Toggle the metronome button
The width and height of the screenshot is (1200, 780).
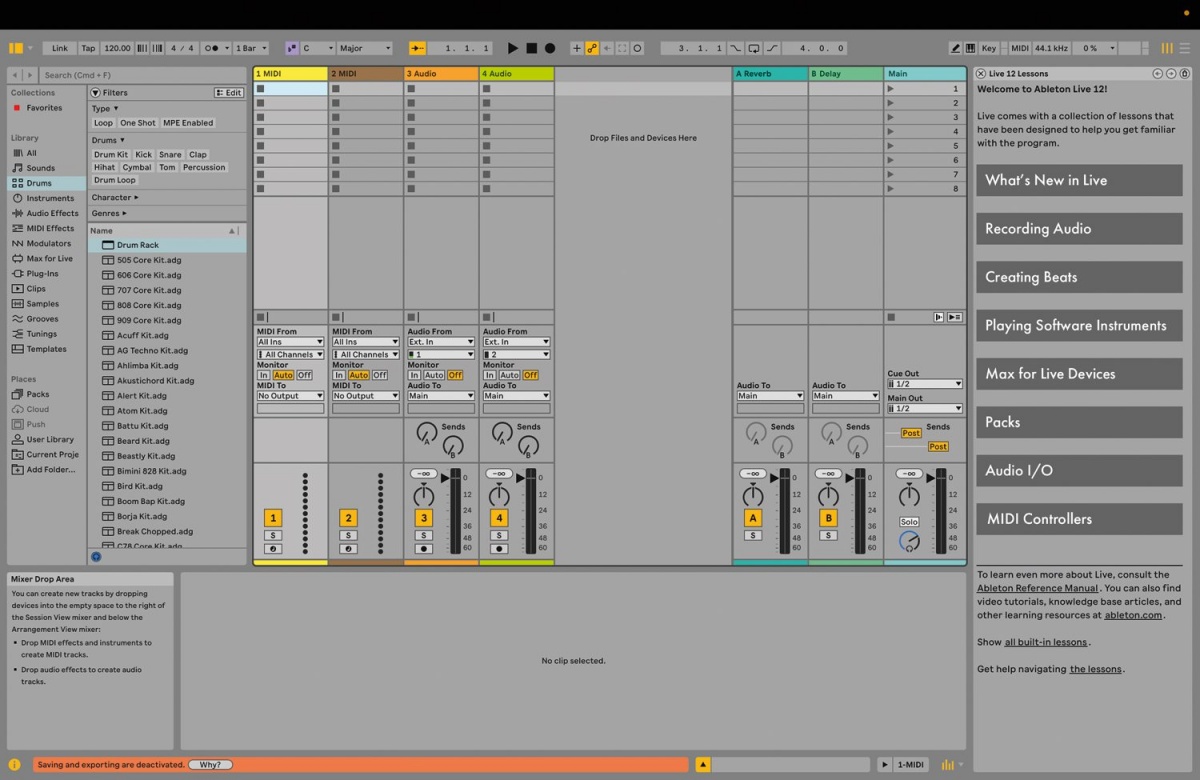click(215, 48)
